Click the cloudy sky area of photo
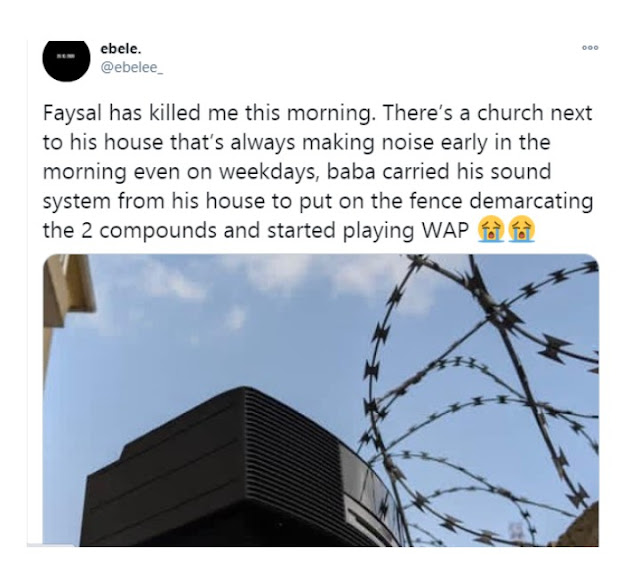Screen dimensions: 640x565 [x=229, y=310]
